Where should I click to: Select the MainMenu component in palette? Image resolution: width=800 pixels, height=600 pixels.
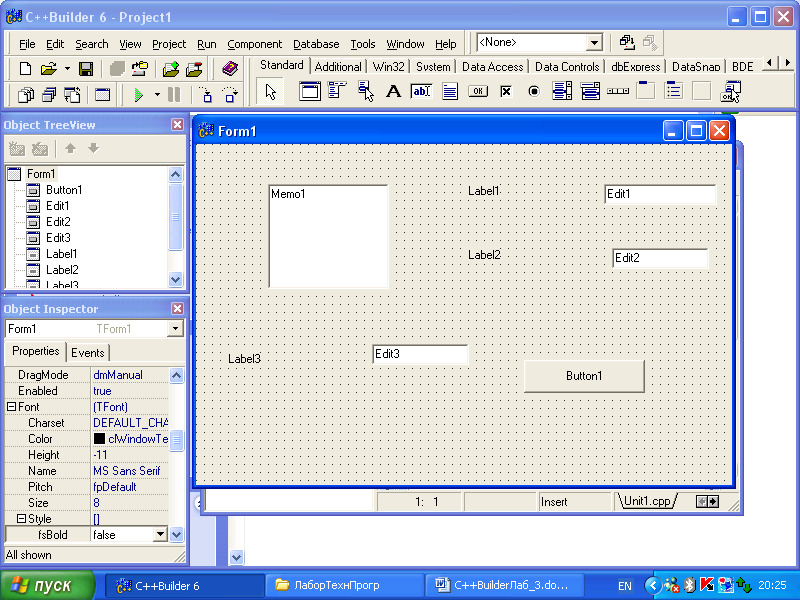tap(337, 91)
